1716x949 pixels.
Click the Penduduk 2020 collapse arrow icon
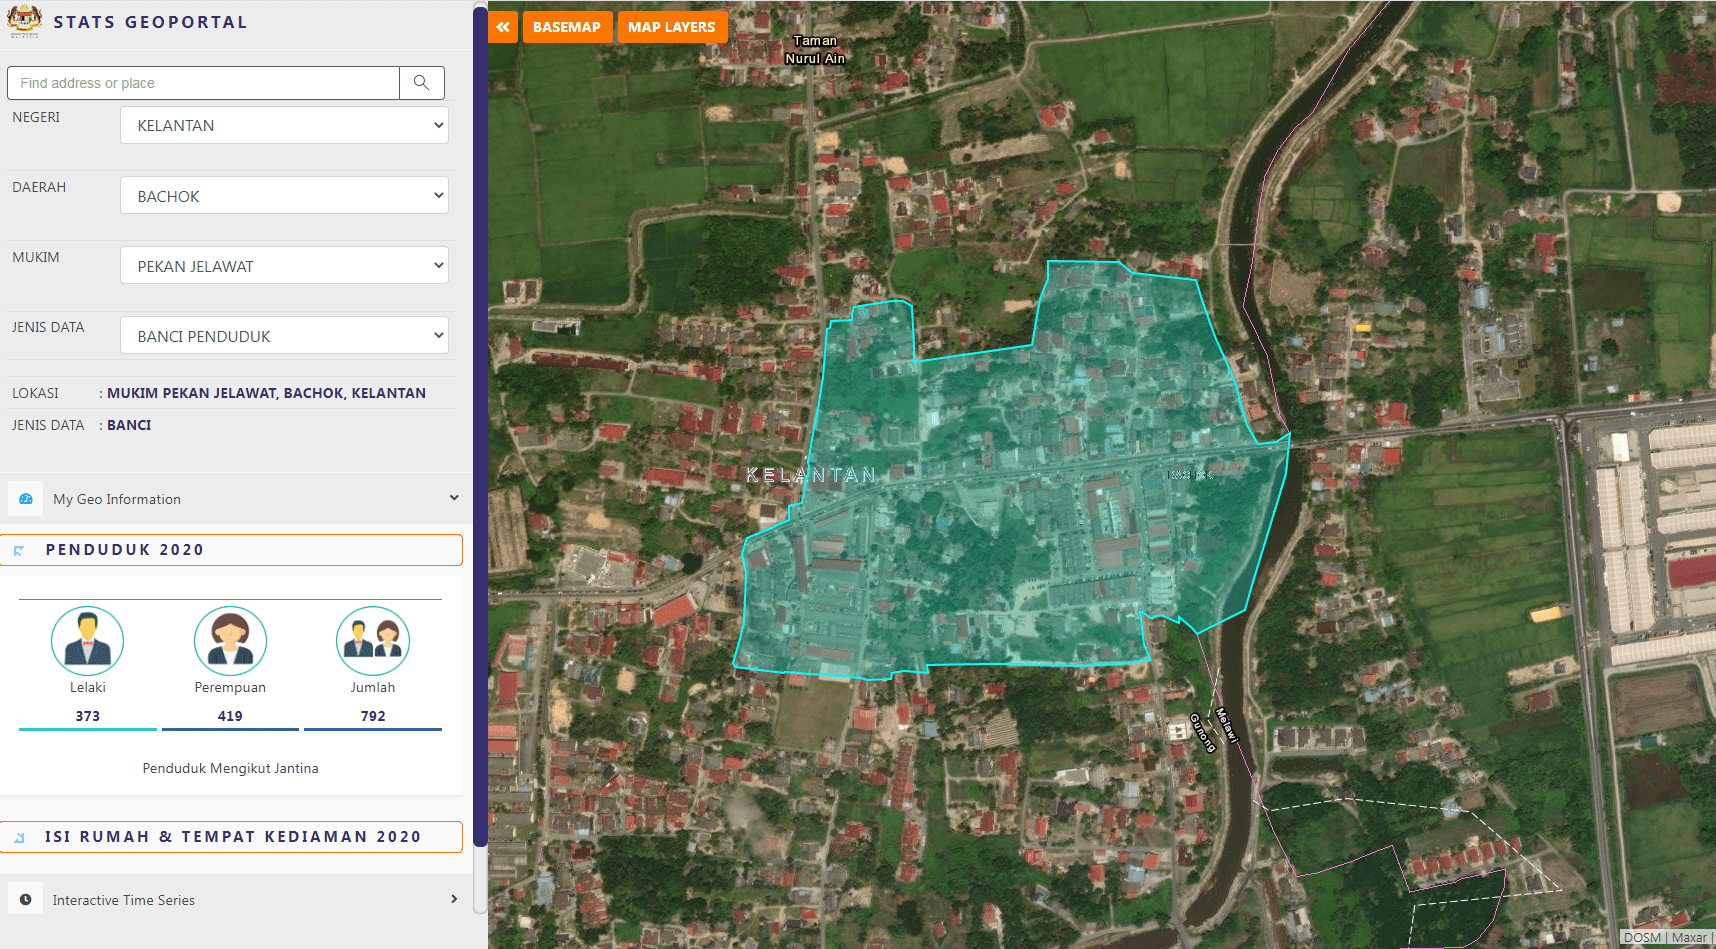19,551
